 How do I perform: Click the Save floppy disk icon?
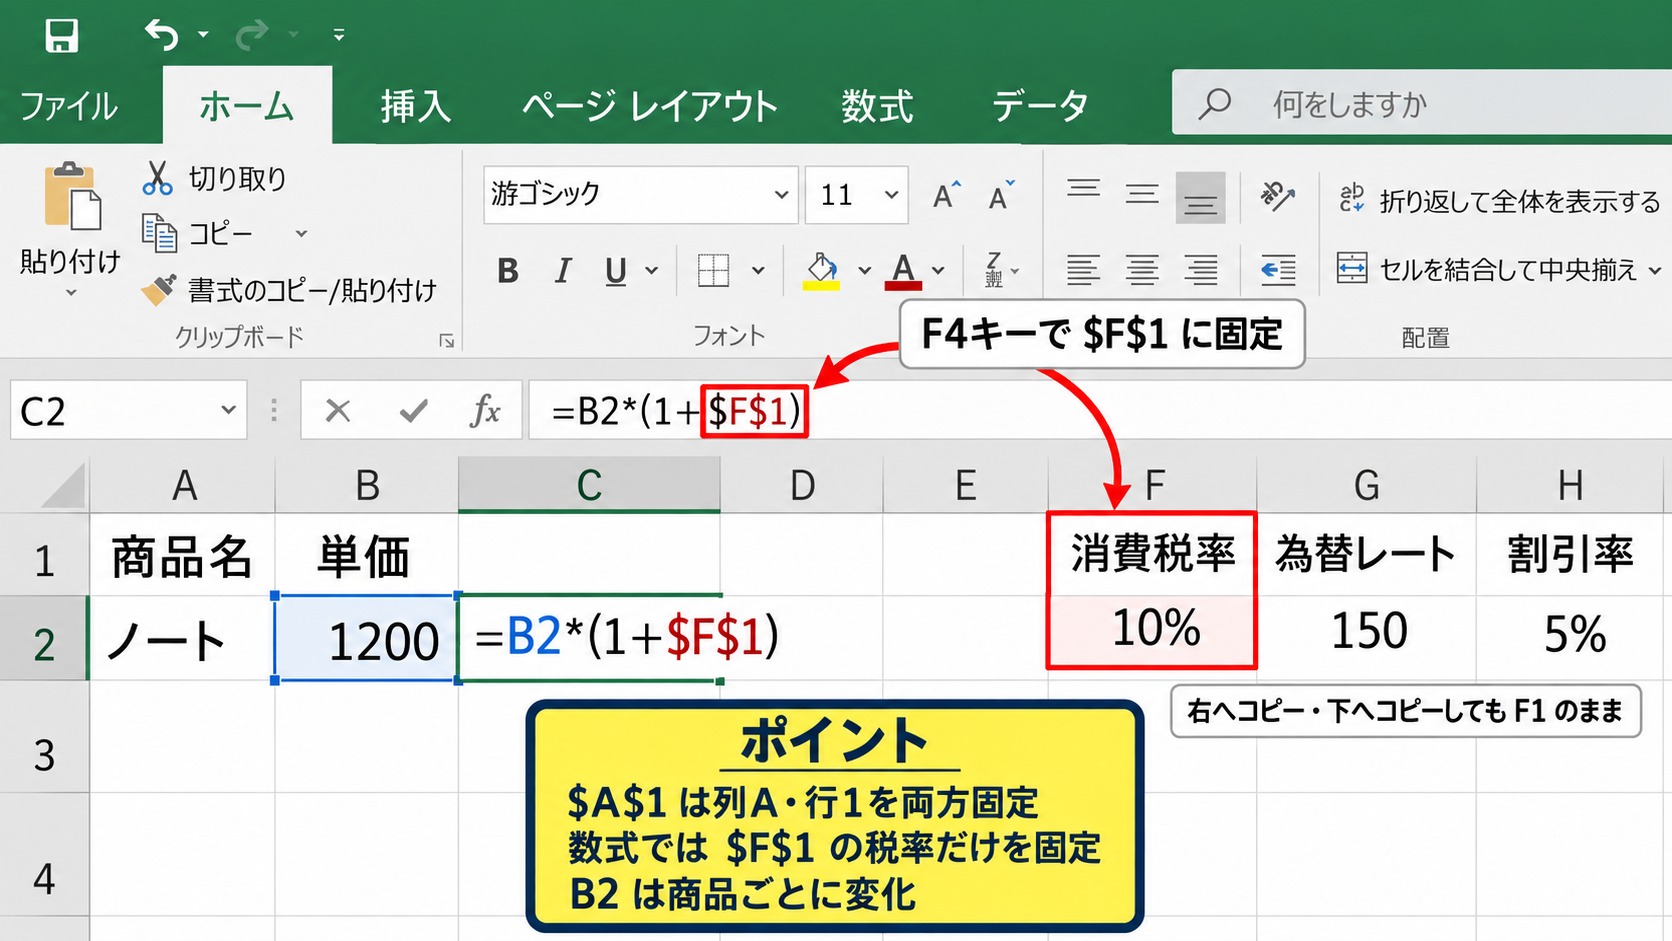62,35
